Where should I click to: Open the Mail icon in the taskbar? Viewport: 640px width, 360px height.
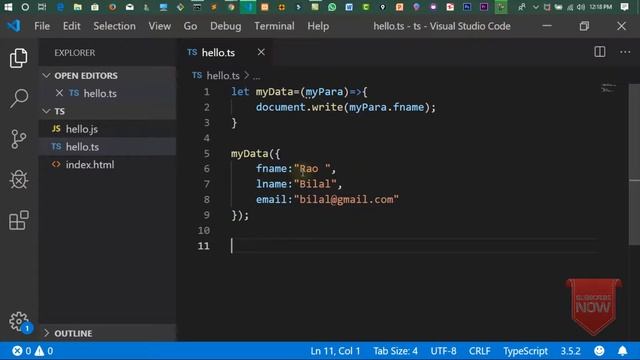tap(129, 7)
